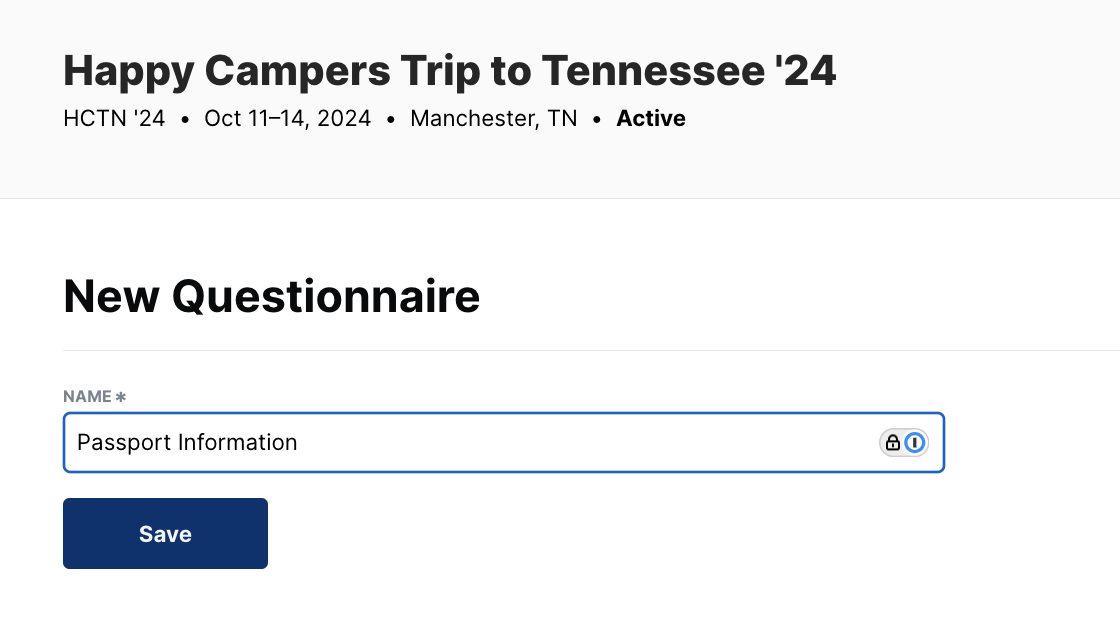This screenshot has height=618, width=1120.
Task: Click the word 'Tennessee' in page title
Action: click(651, 71)
